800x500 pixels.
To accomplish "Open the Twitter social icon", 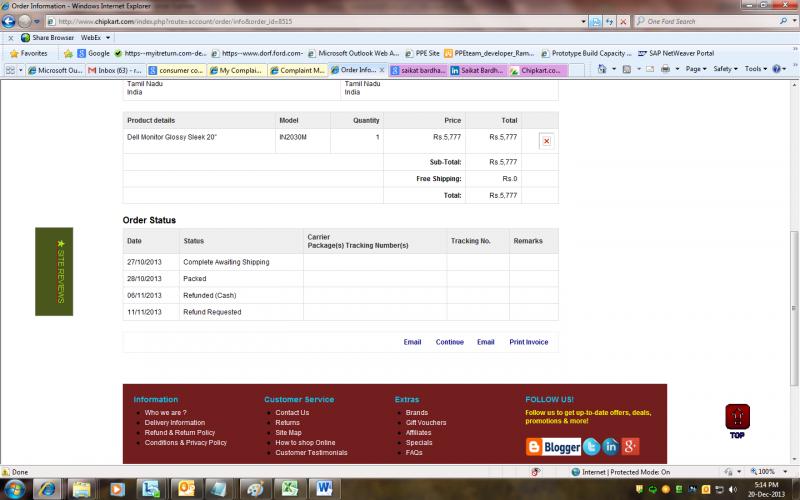I will coord(591,447).
